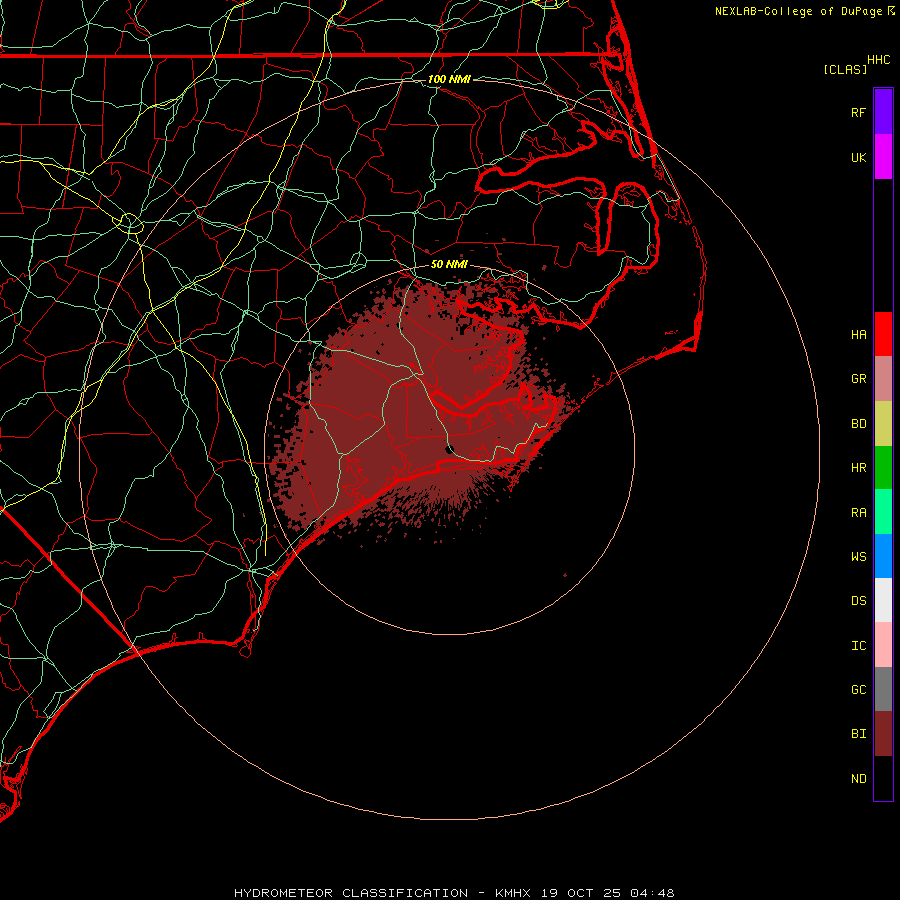Click the HHC legend header
This screenshot has width=900, height=900.
tap(878, 60)
